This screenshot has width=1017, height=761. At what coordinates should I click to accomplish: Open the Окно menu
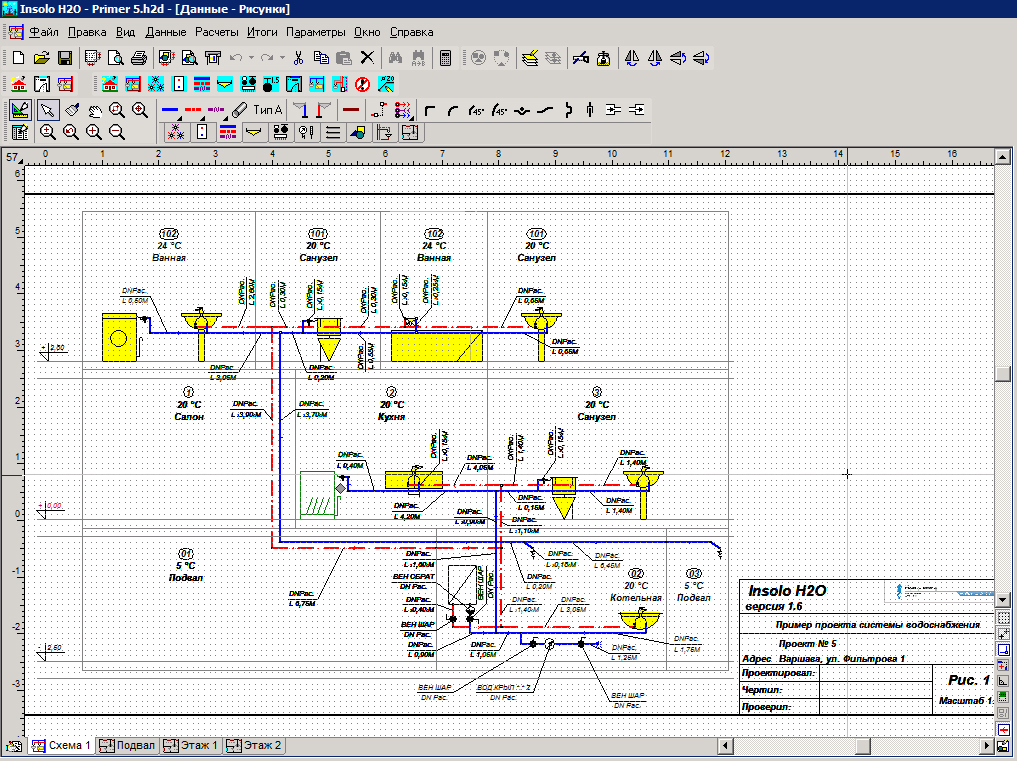pos(367,32)
